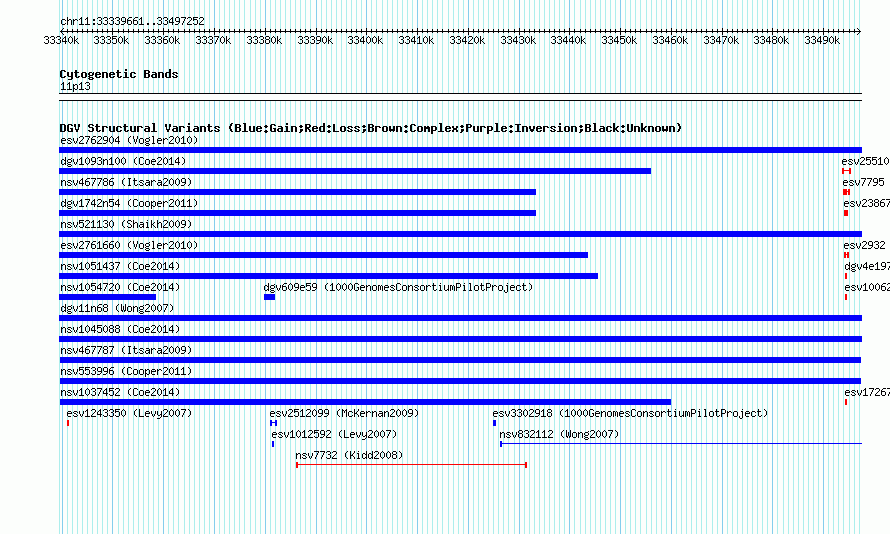Click the 33380k scale label

265,40
